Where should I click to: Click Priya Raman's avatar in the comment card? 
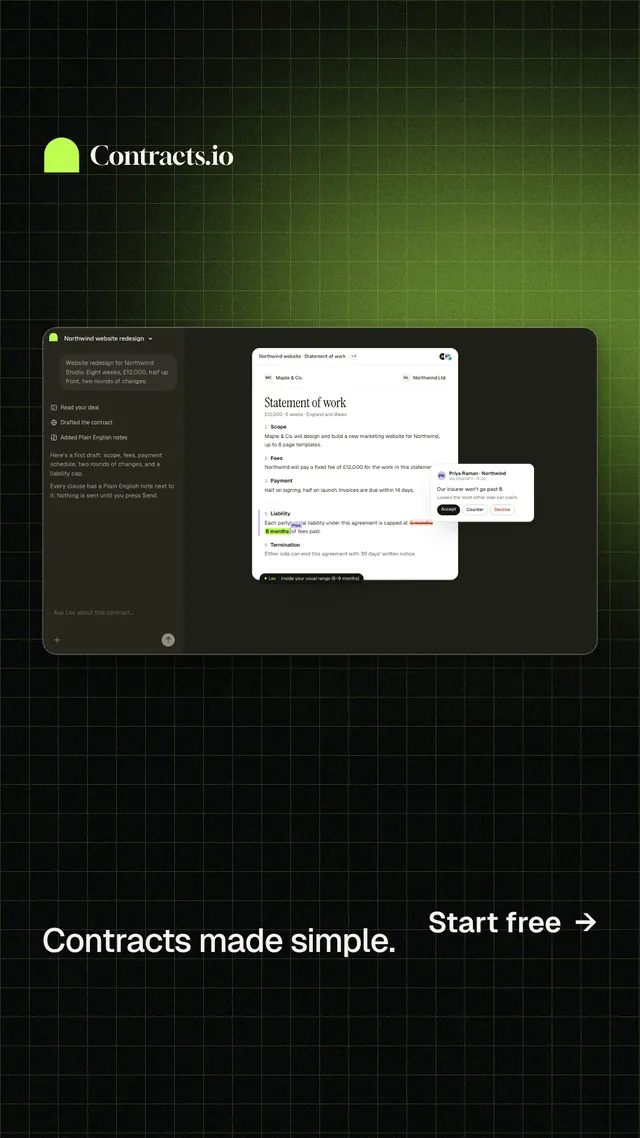click(x=441, y=475)
